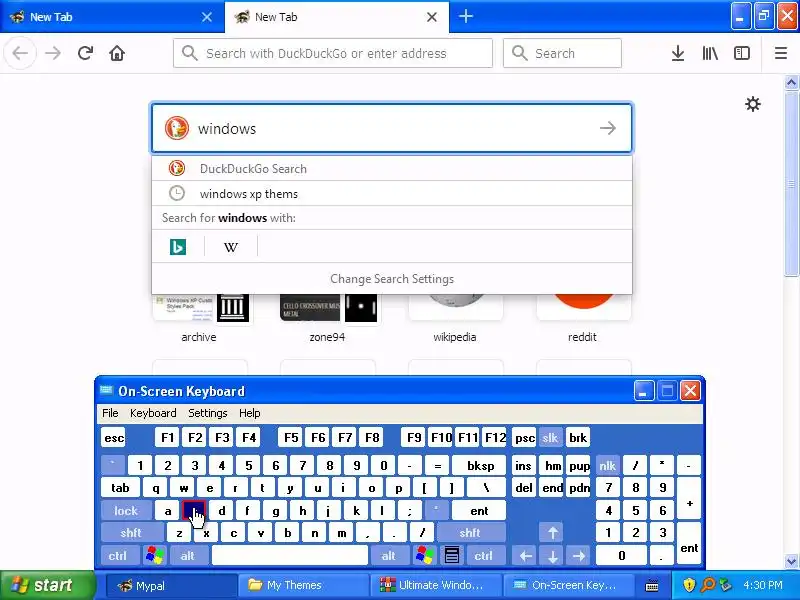Click the F5 key on-screen

[291, 438]
